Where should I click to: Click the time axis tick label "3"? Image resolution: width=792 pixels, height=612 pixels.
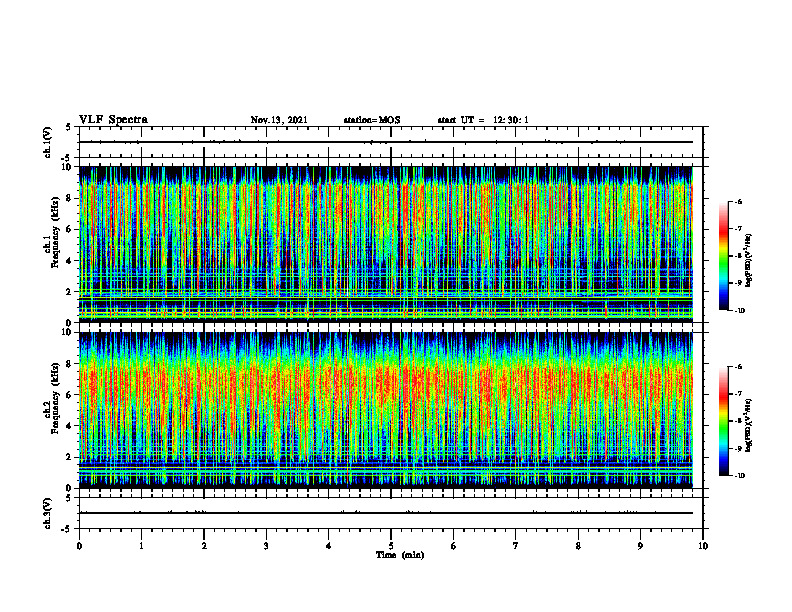(266, 546)
